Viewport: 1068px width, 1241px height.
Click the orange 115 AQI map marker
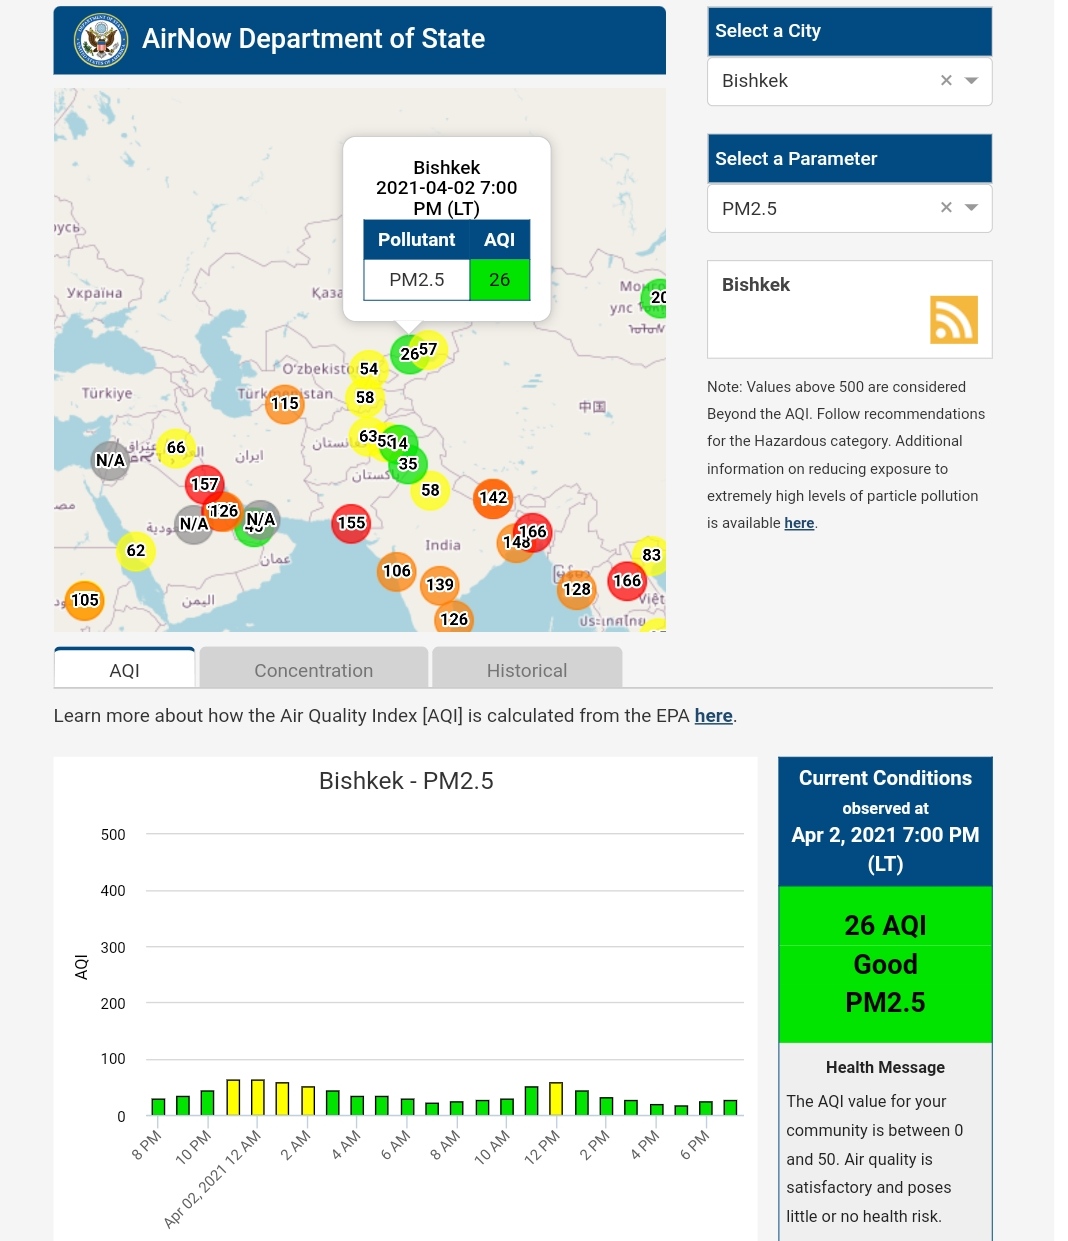click(x=285, y=404)
